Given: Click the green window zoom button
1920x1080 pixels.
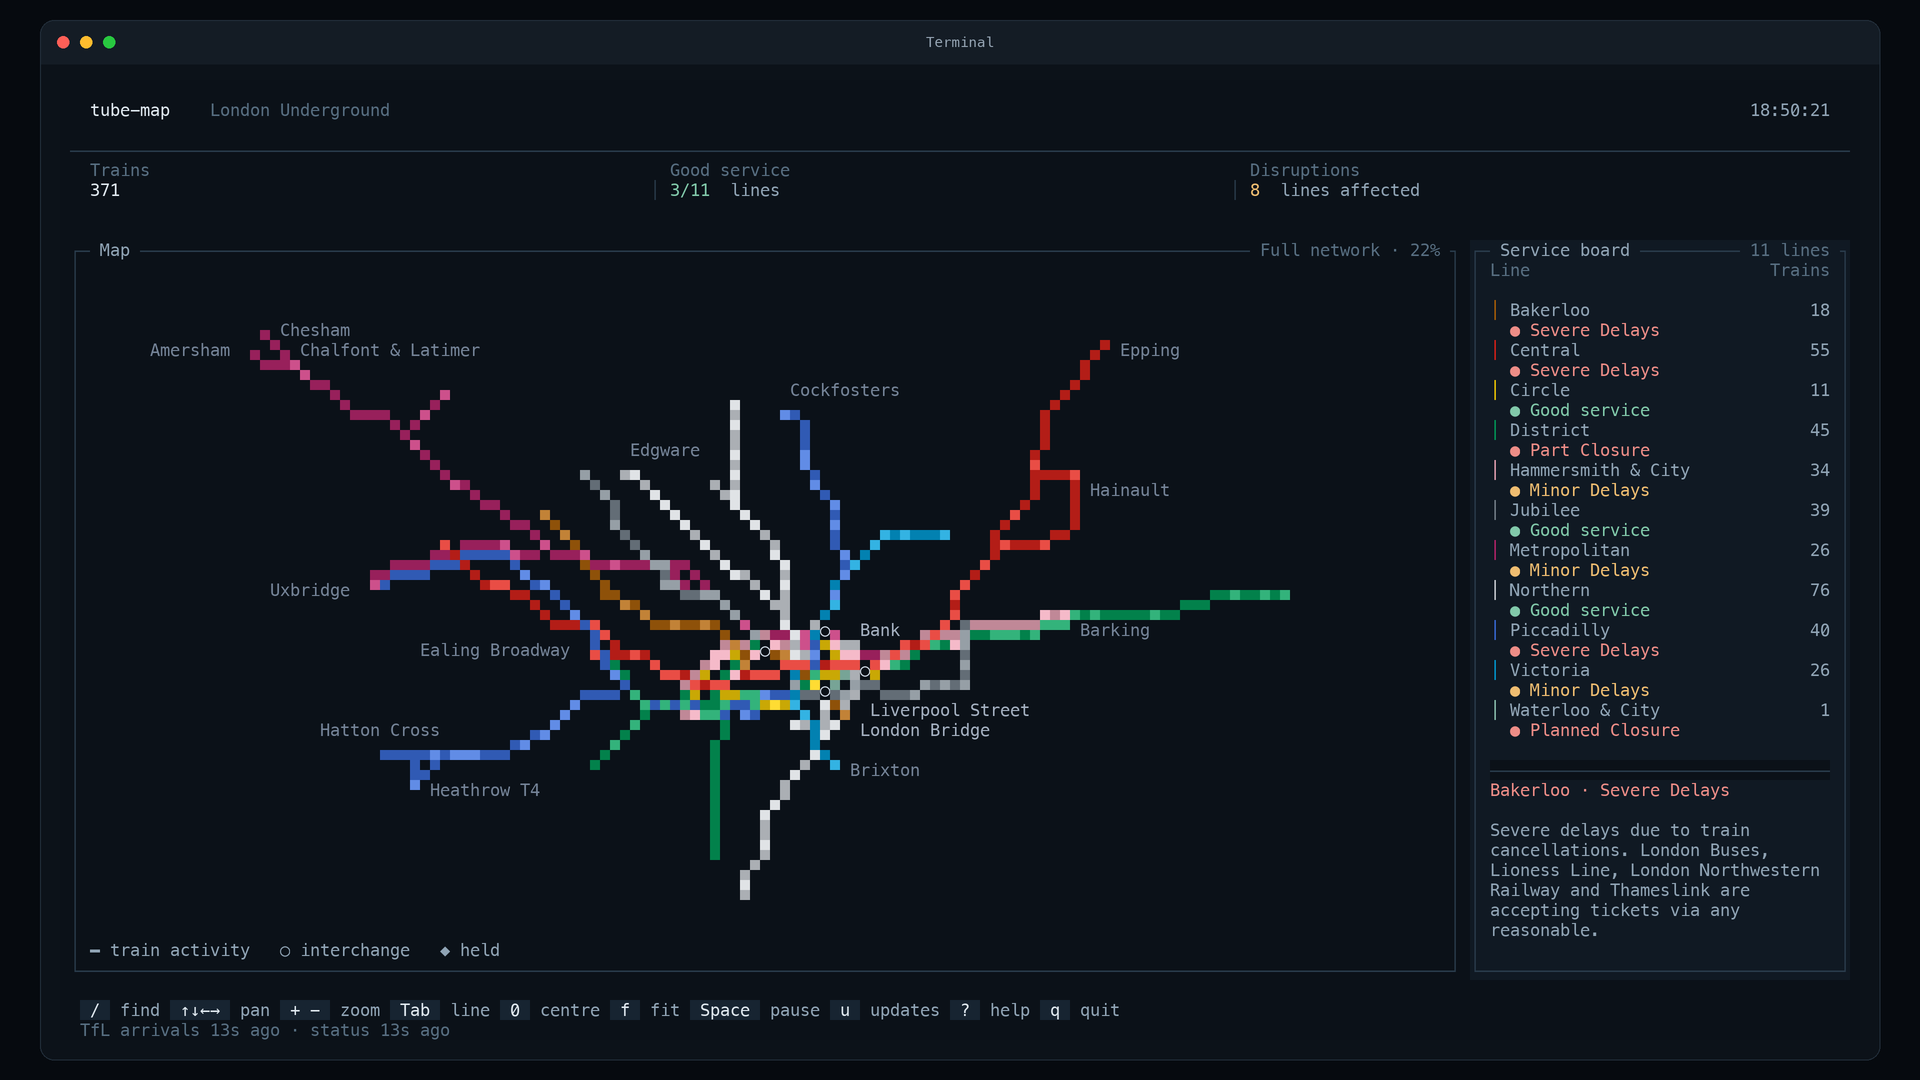Looking at the screenshot, I should pyautogui.click(x=109, y=42).
